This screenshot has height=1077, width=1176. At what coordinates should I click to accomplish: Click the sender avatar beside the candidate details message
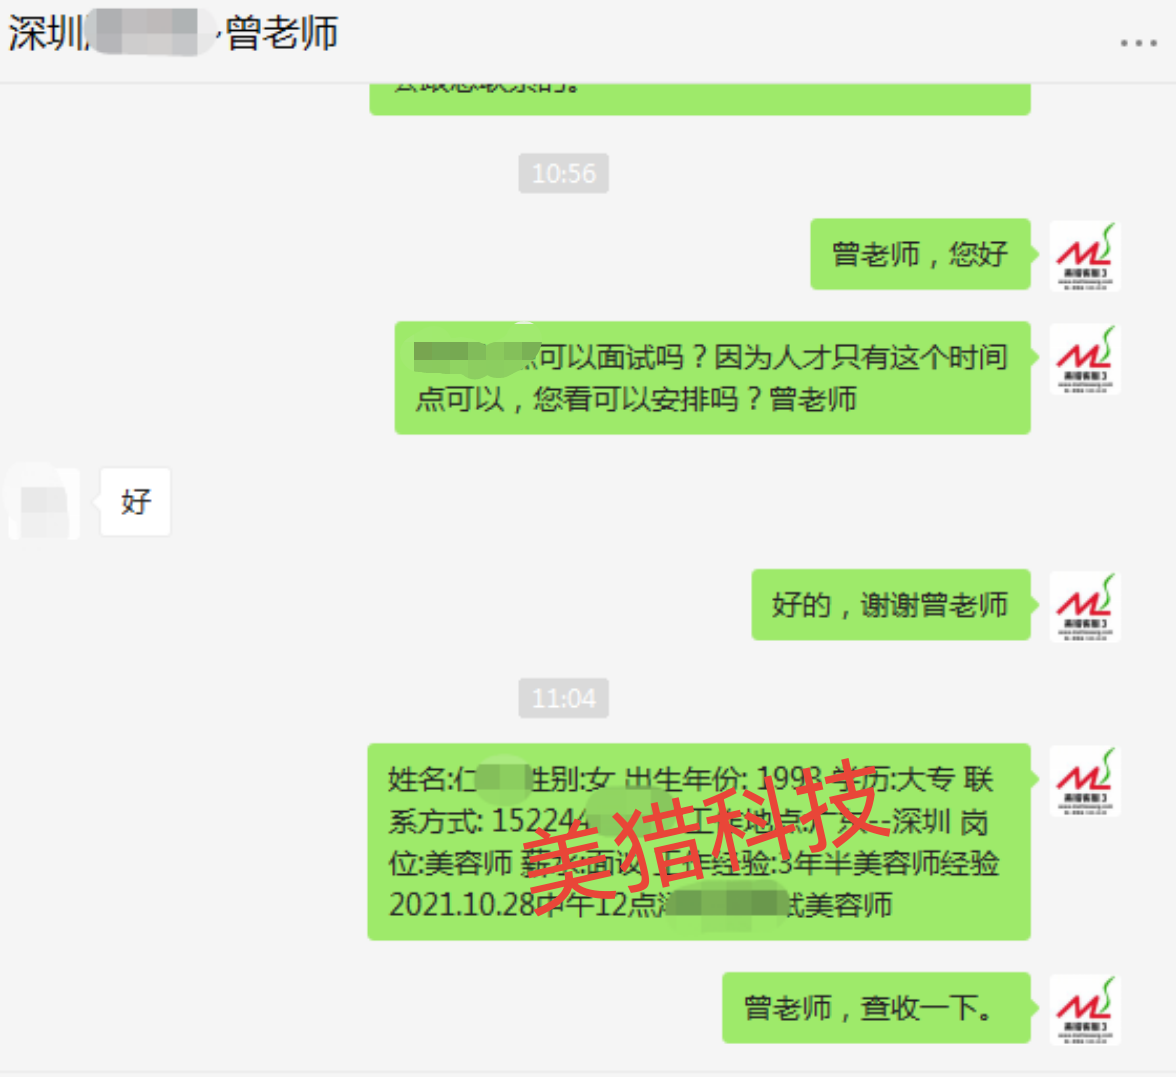pyautogui.click(x=1084, y=782)
